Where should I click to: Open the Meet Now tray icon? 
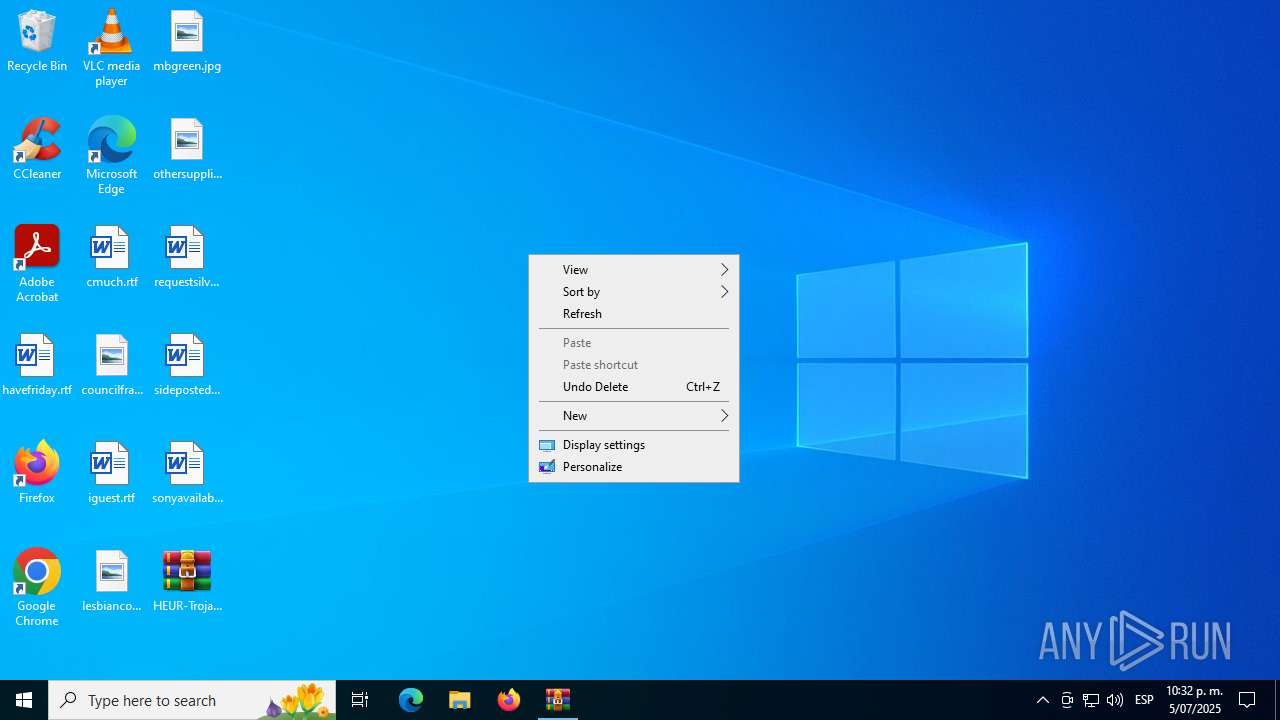coord(1067,700)
